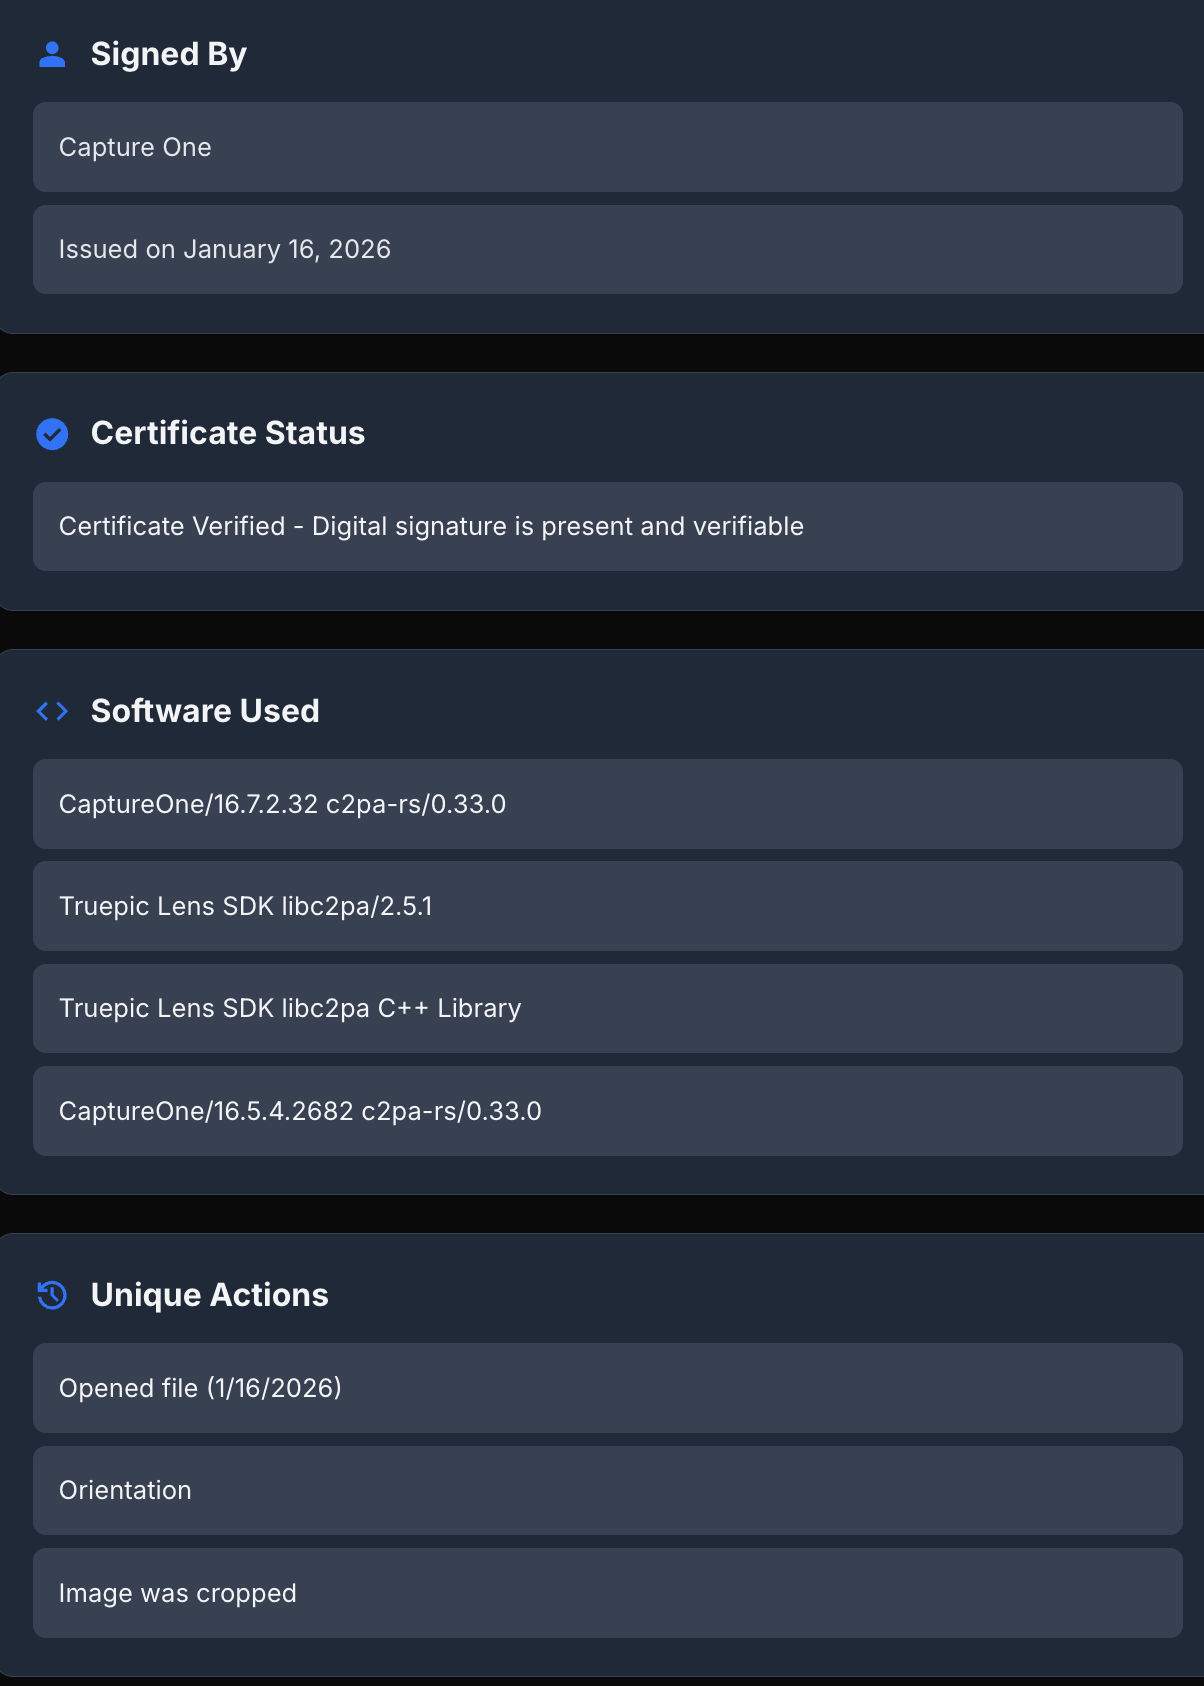Click the blue verified checkmark badge icon
Screen dimensions: 1204x1686
tap(52, 434)
